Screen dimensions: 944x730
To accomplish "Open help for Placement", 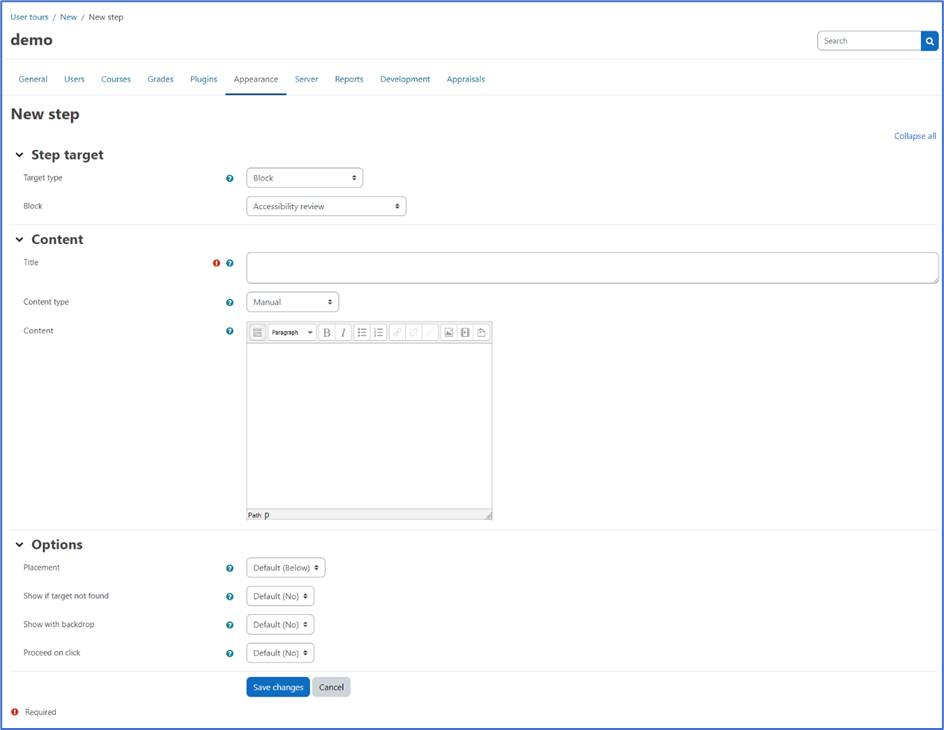I will 229,568.
